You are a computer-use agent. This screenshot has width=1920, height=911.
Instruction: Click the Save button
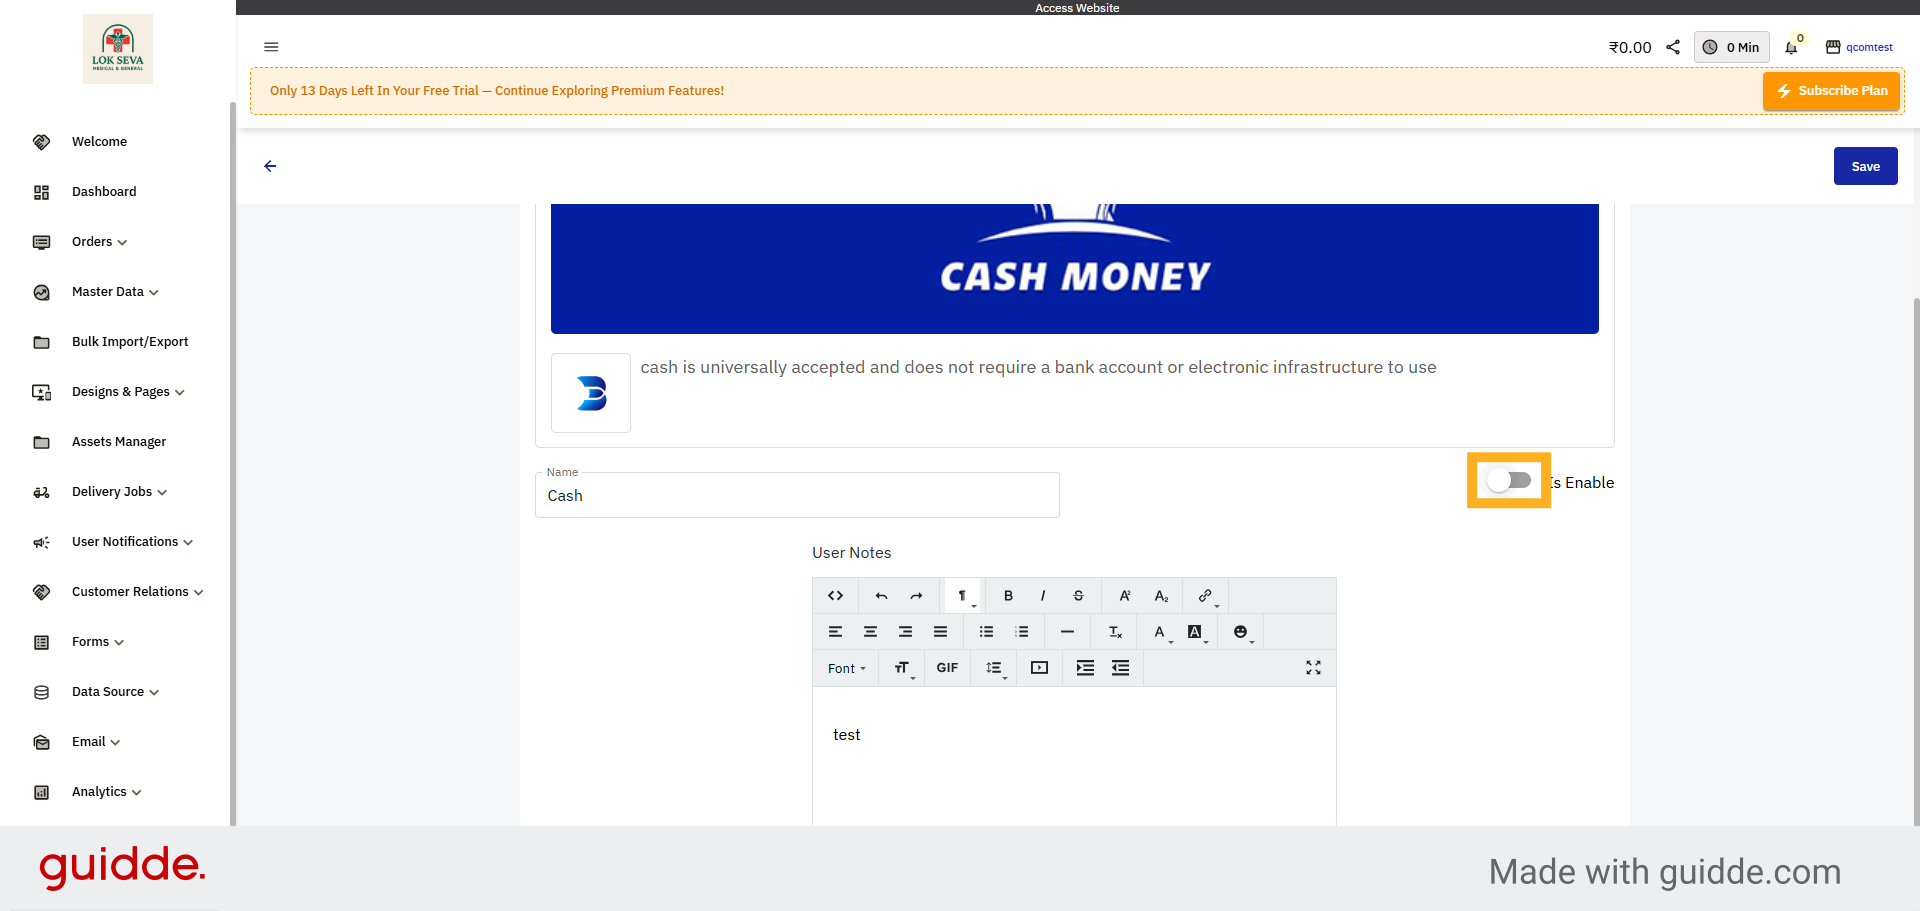point(1865,166)
